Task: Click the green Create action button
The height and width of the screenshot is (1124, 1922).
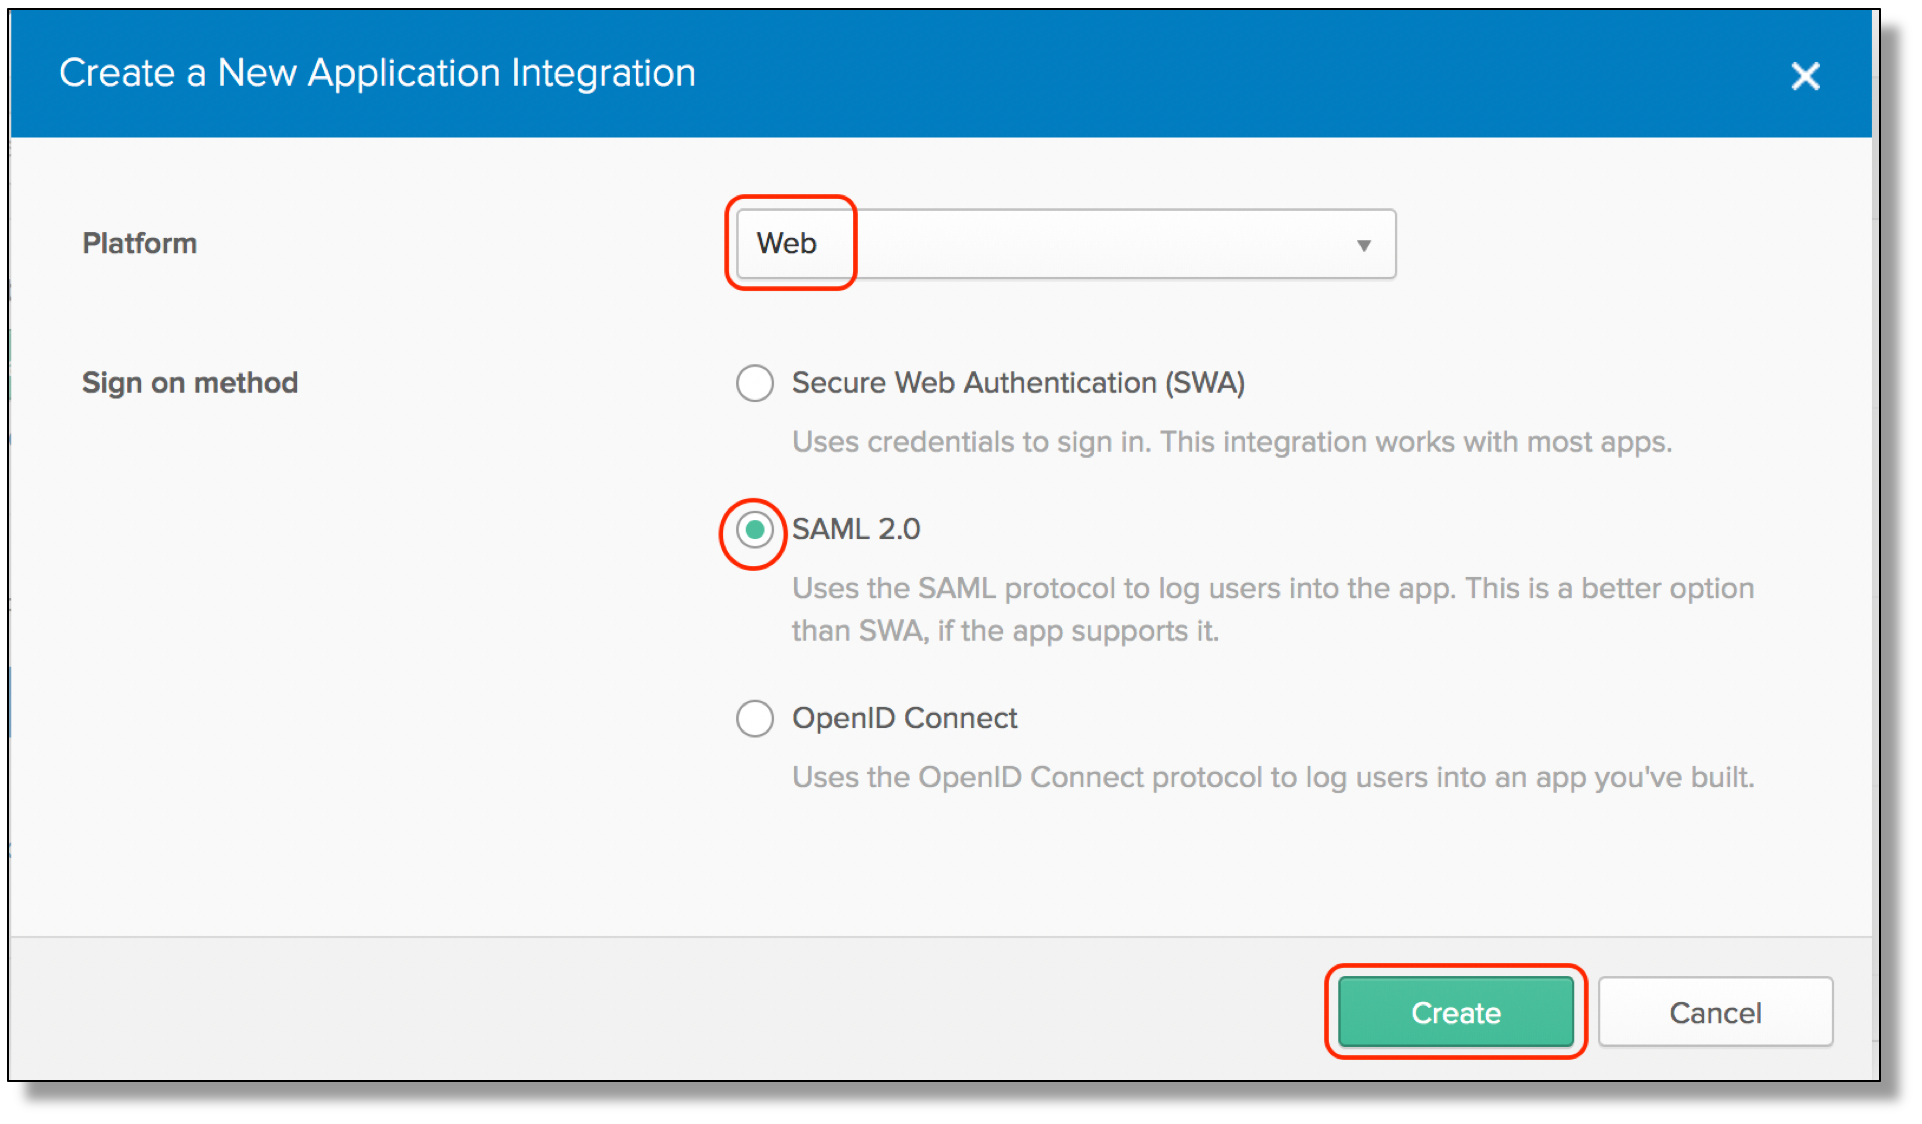Action: pyautogui.click(x=1456, y=1012)
